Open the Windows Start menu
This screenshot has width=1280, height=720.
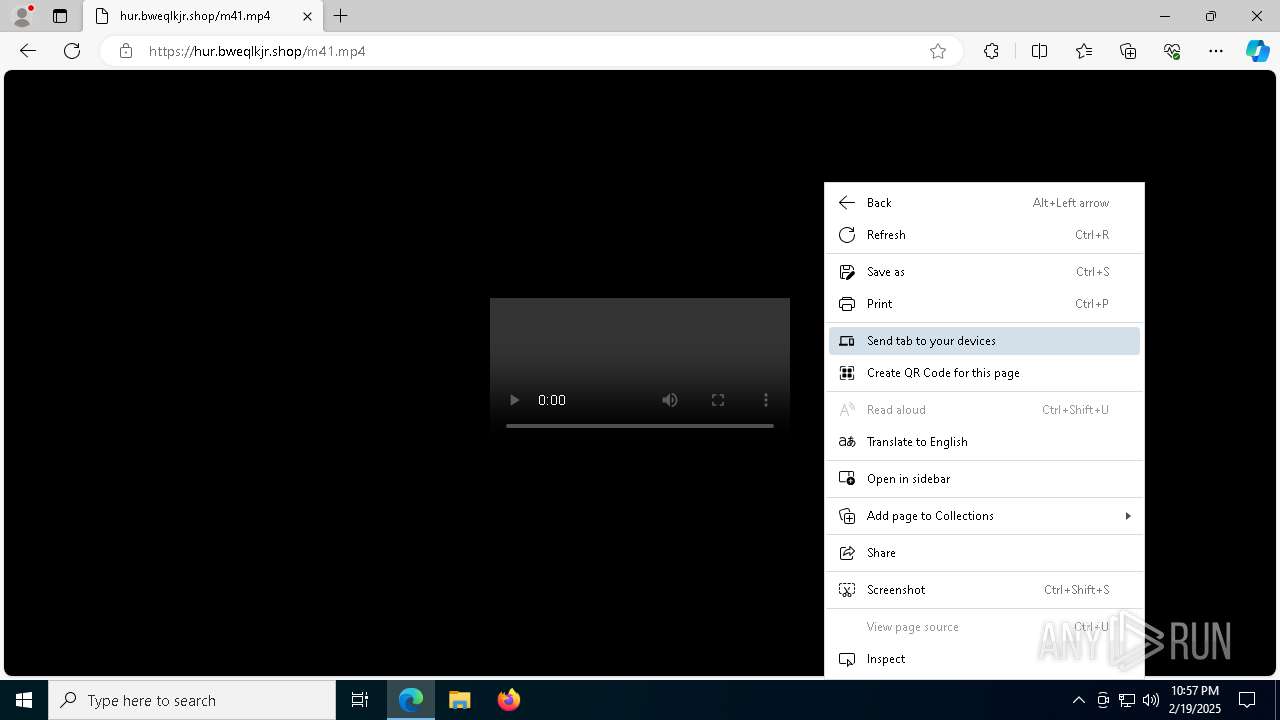click(24, 700)
